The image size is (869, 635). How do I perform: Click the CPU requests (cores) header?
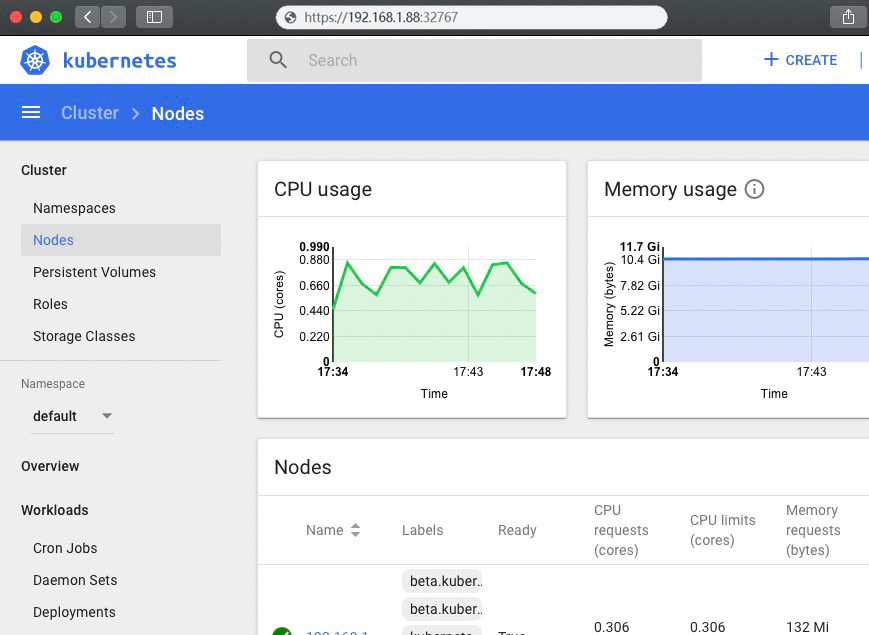621,530
